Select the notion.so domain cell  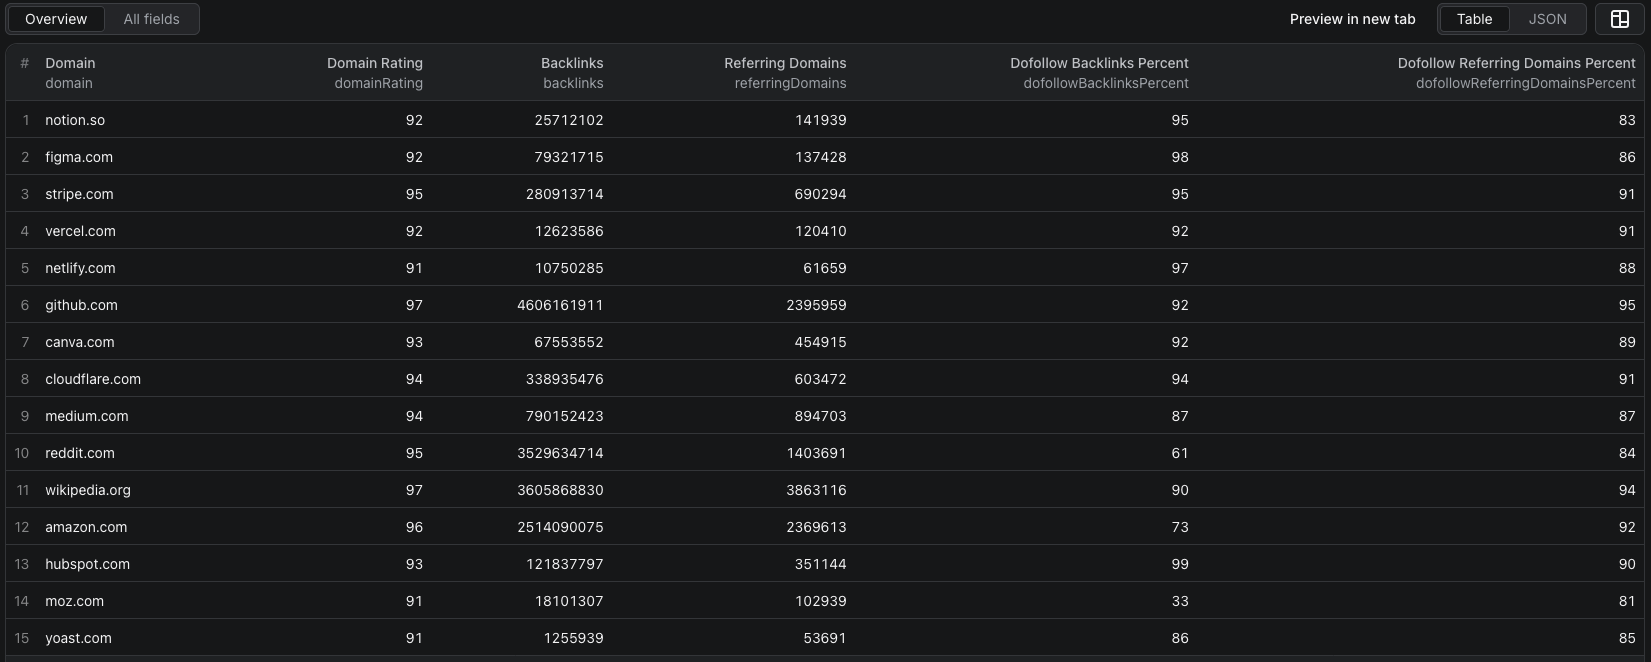point(75,120)
